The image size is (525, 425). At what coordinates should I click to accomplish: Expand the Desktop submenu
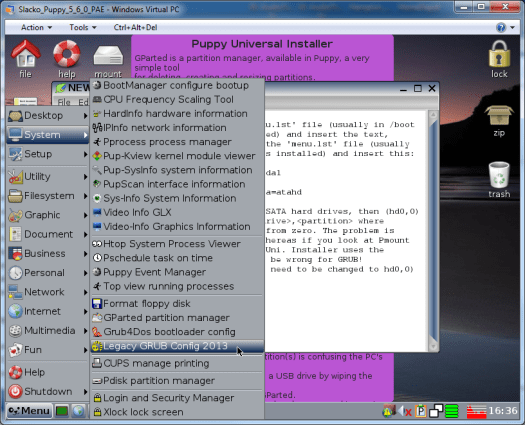[x=48, y=116]
